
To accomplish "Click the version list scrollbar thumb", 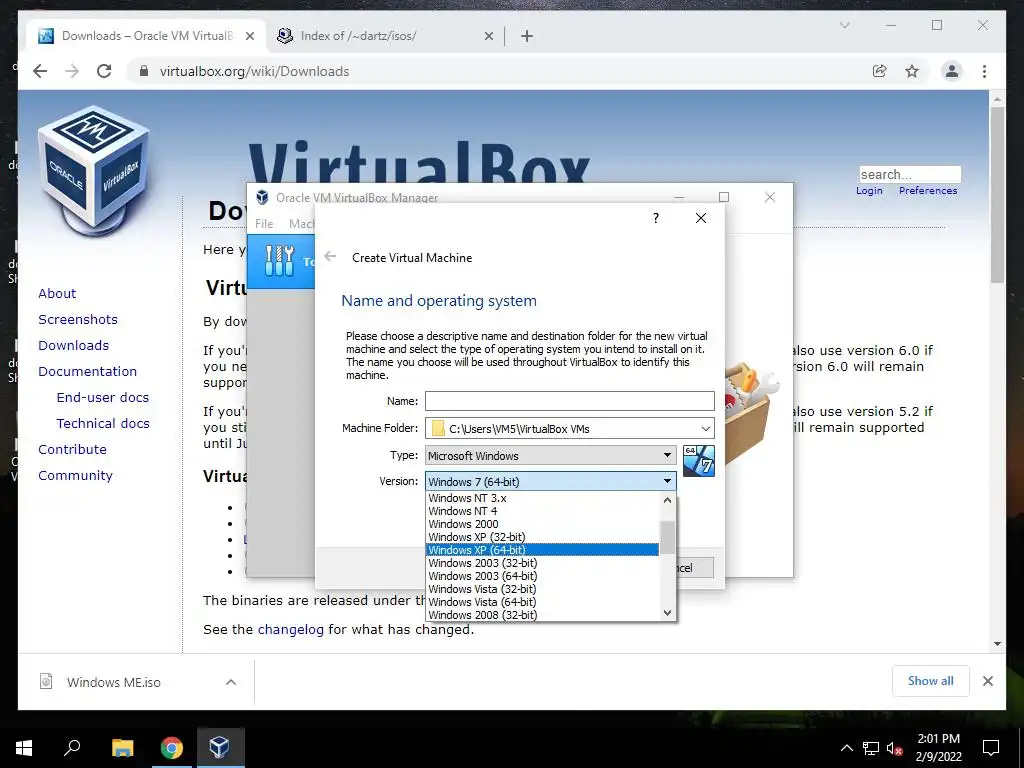I will pos(667,537).
